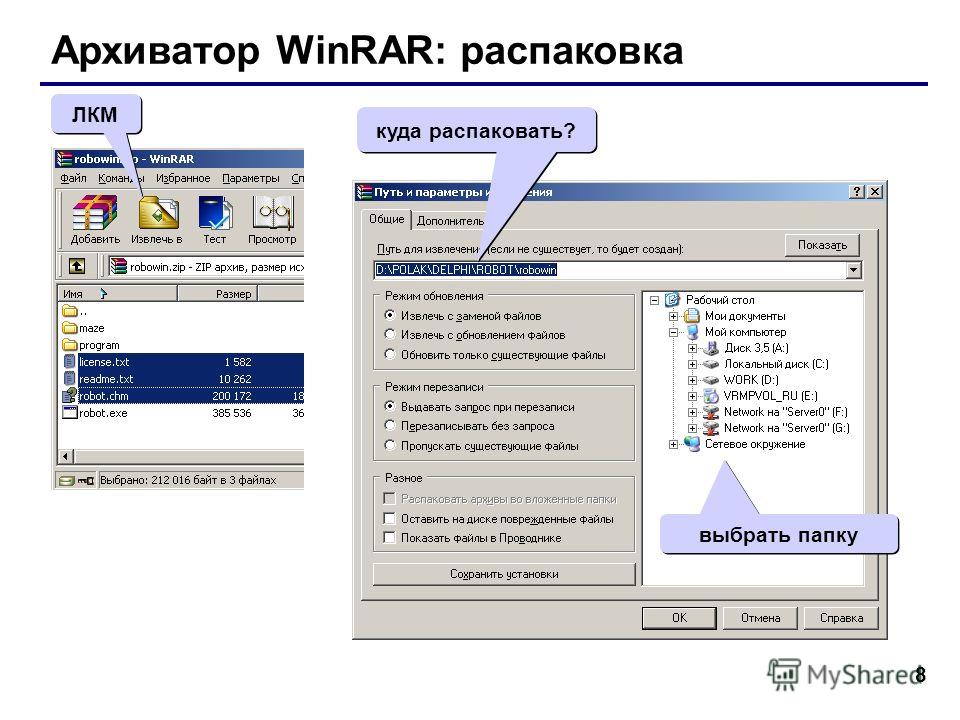
Task: Click the Тест toolbar icon
Action: click(x=215, y=213)
